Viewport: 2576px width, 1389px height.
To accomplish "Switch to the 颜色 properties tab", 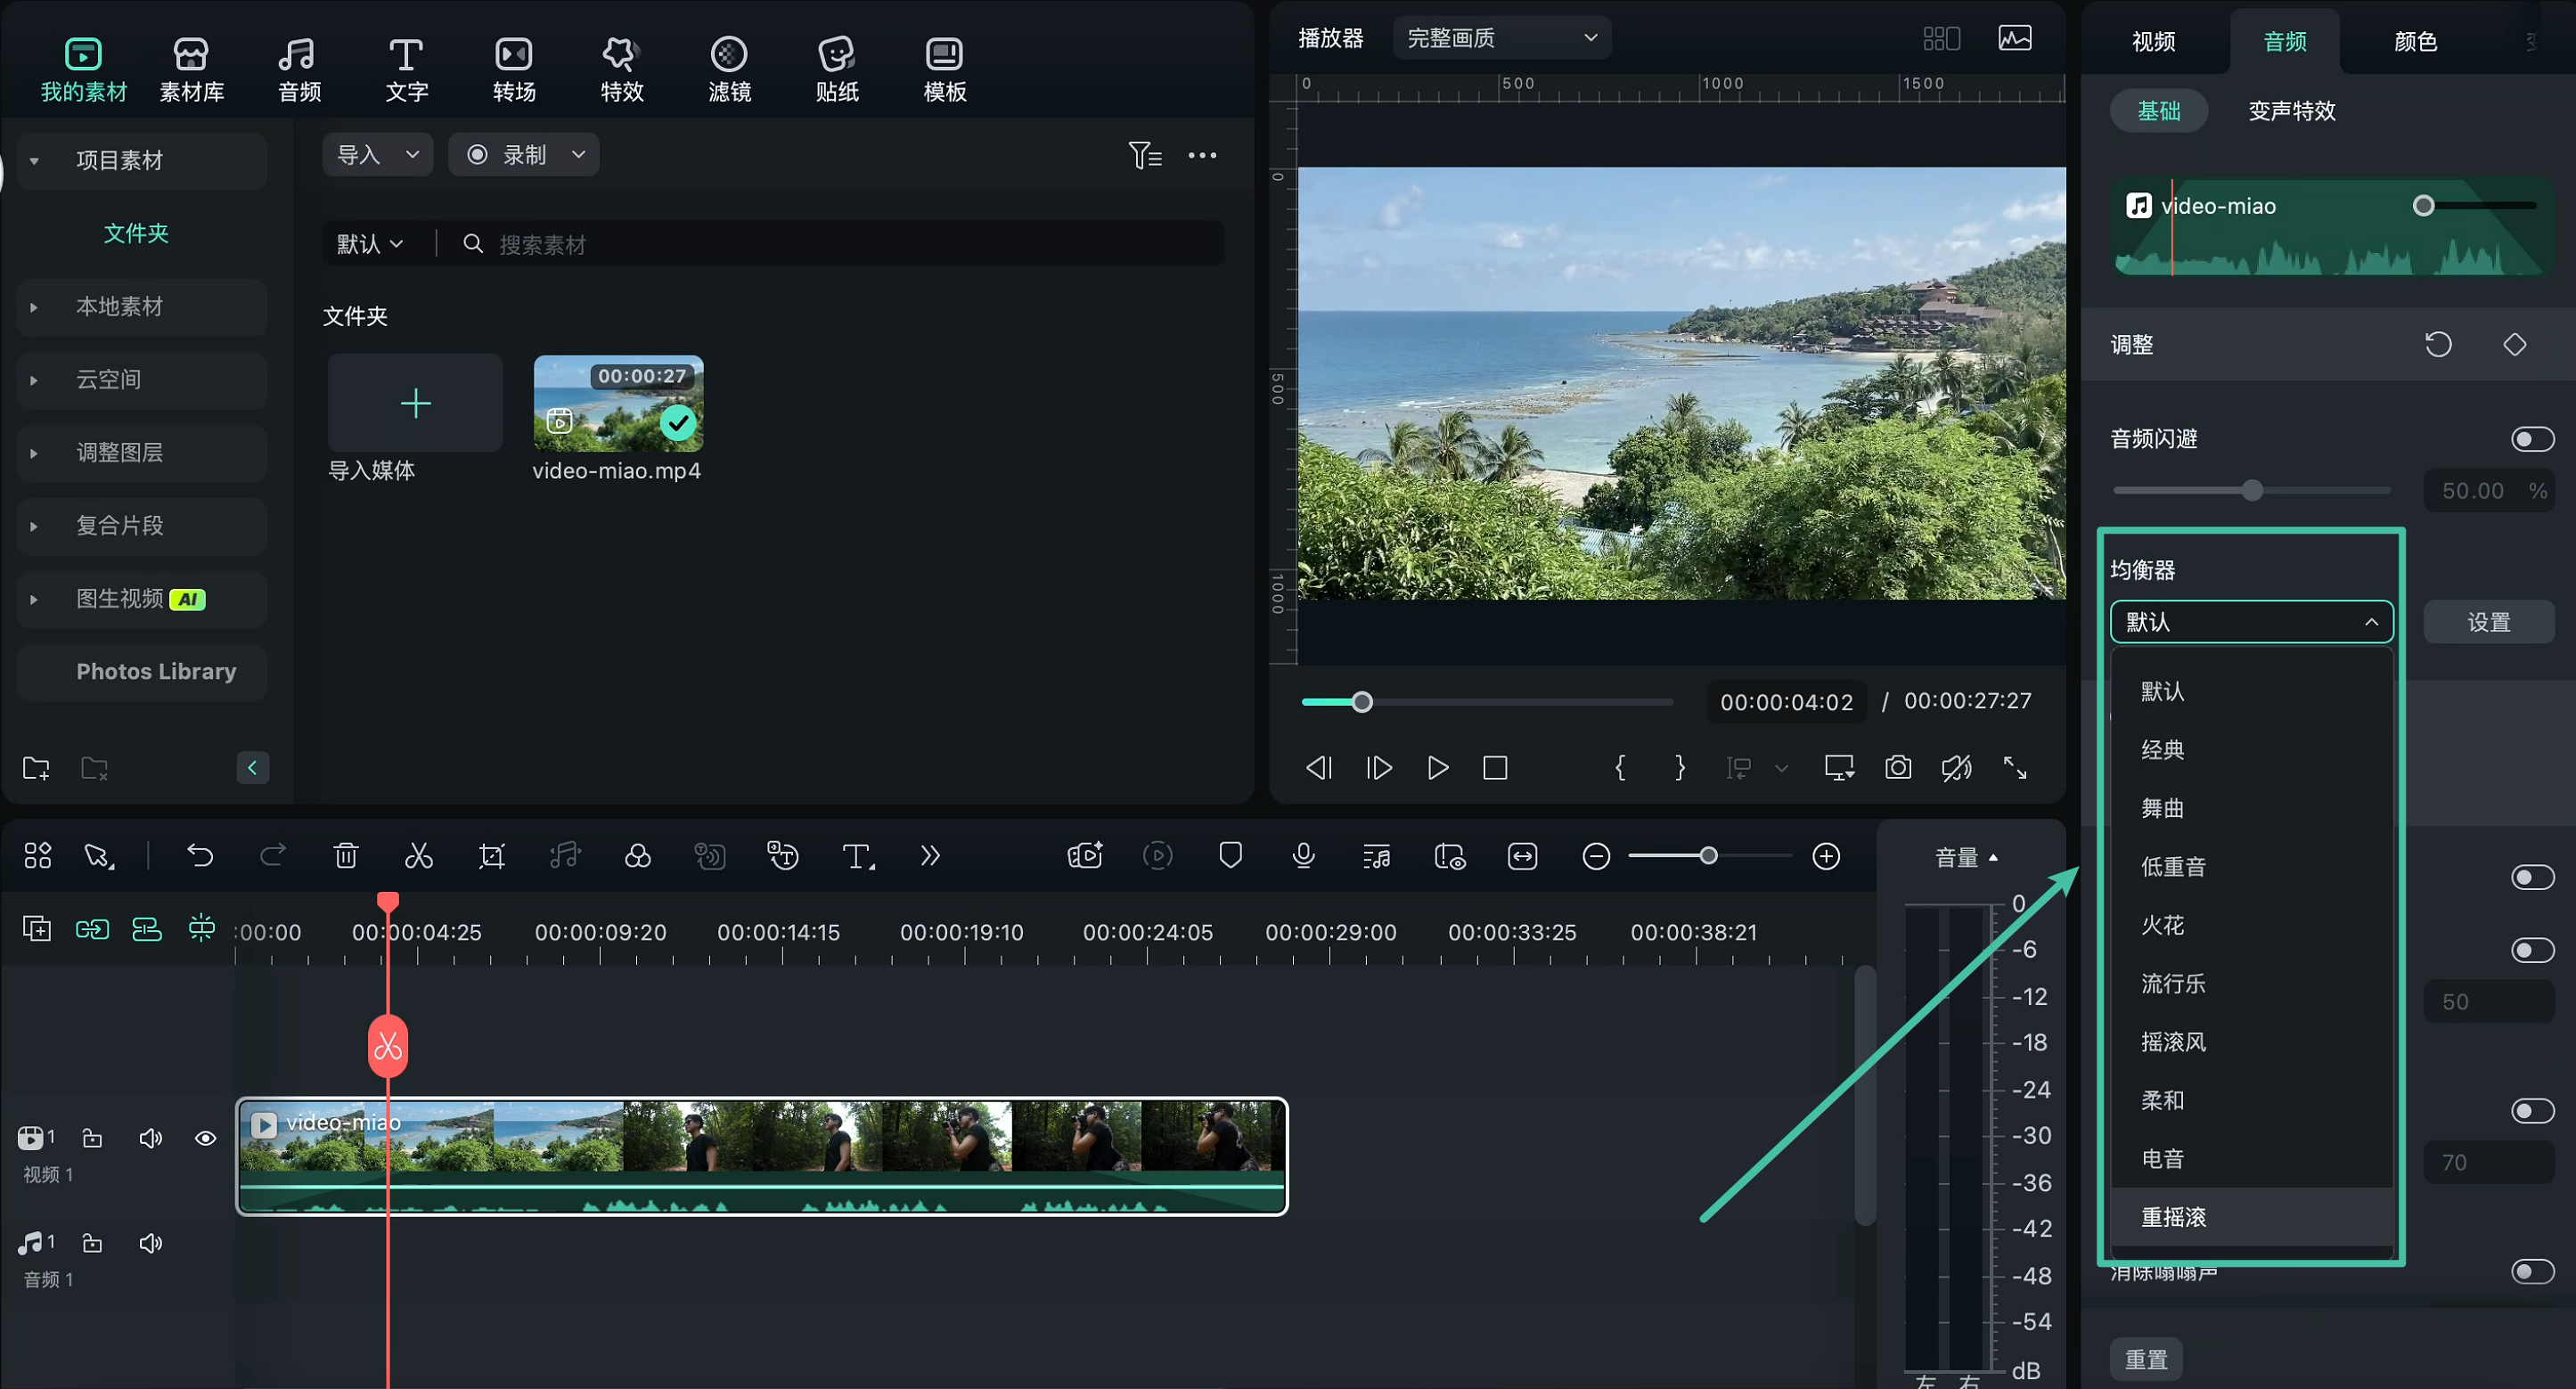I will pyautogui.click(x=2415, y=41).
